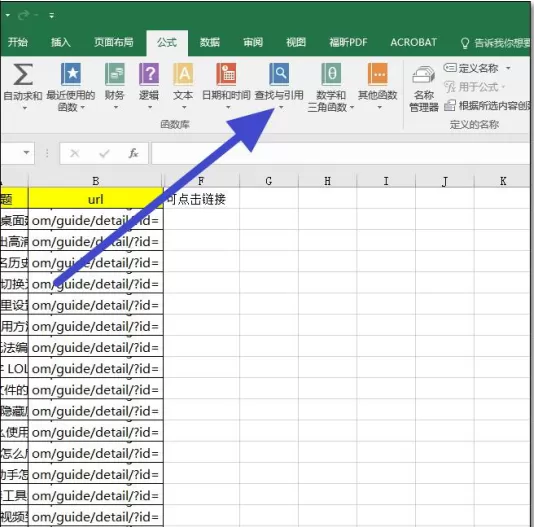Expand Financial functions dropdown arrow
Screen dimensions: 534x527
pyautogui.click(x=115, y=107)
